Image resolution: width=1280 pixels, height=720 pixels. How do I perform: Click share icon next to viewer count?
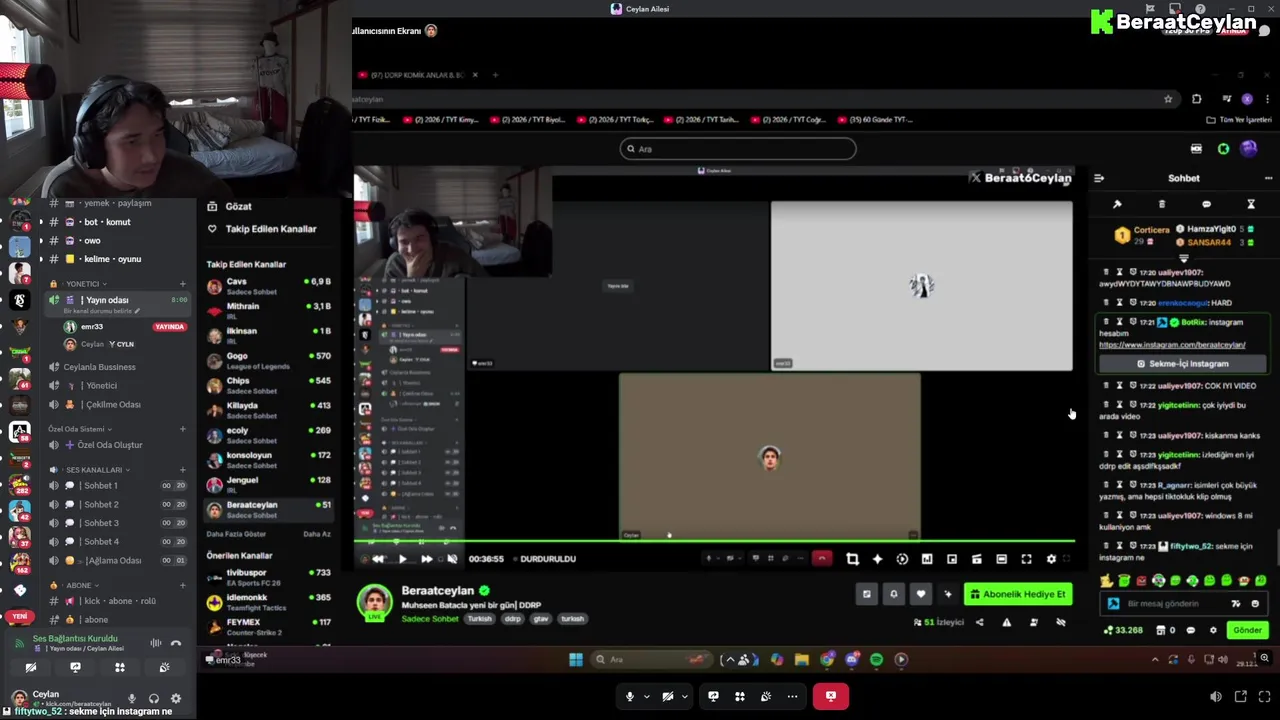coord(979,622)
